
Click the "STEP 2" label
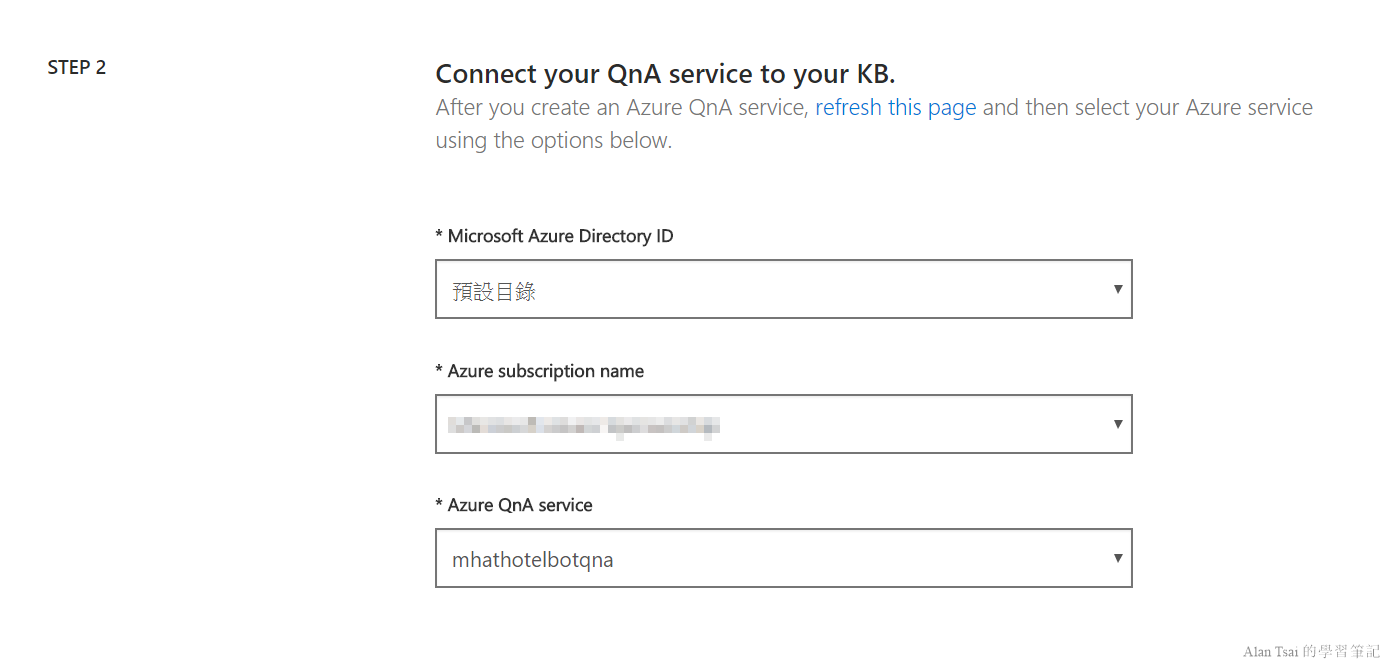[77, 68]
